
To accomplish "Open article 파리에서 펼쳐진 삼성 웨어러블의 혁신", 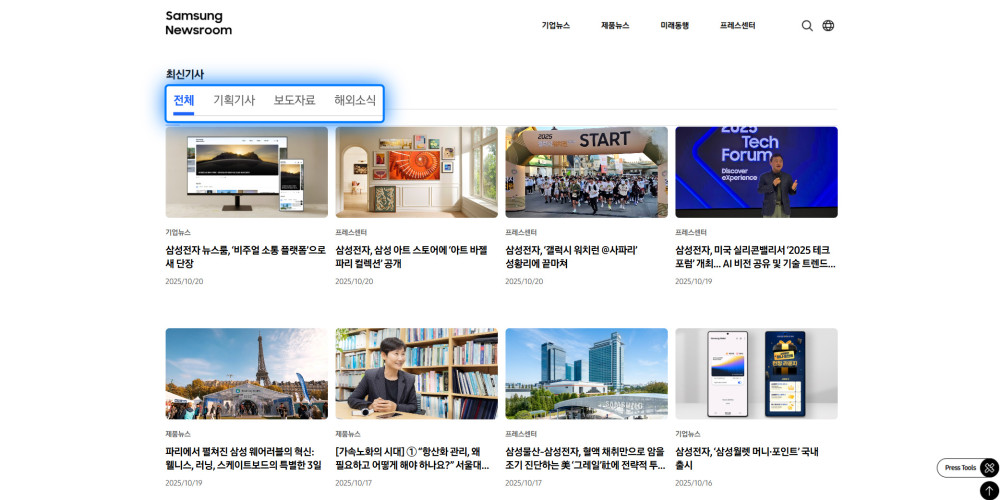I will (x=244, y=458).
